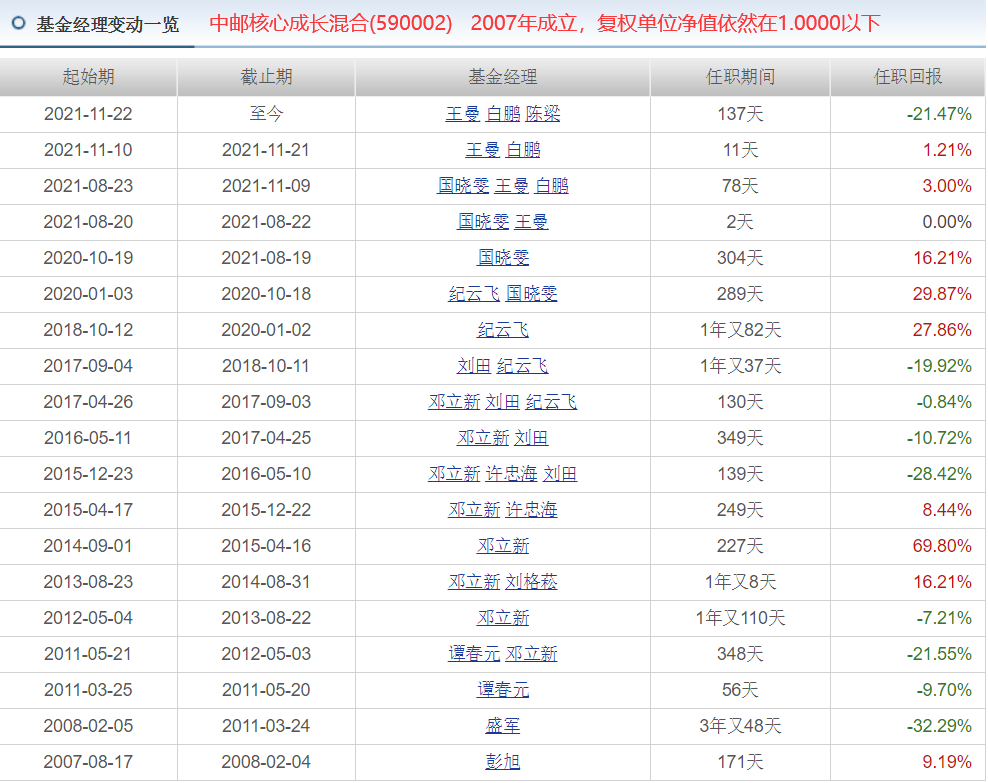Click the 2021-11-22 start date cell

[88, 114]
